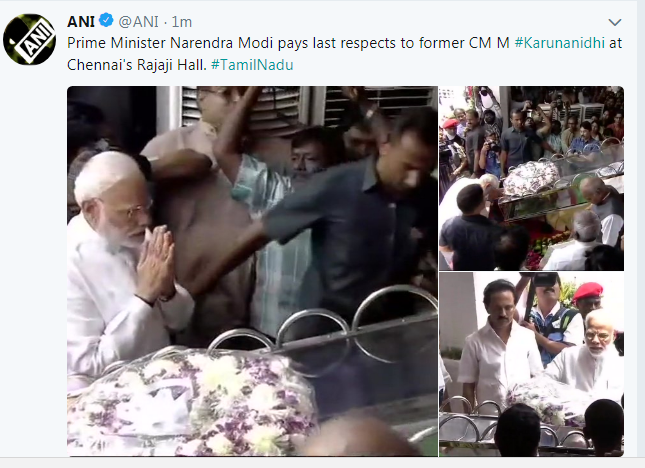Open the top-right crowd photo
This screenshot has height=468, width=645.
[531, 178]
